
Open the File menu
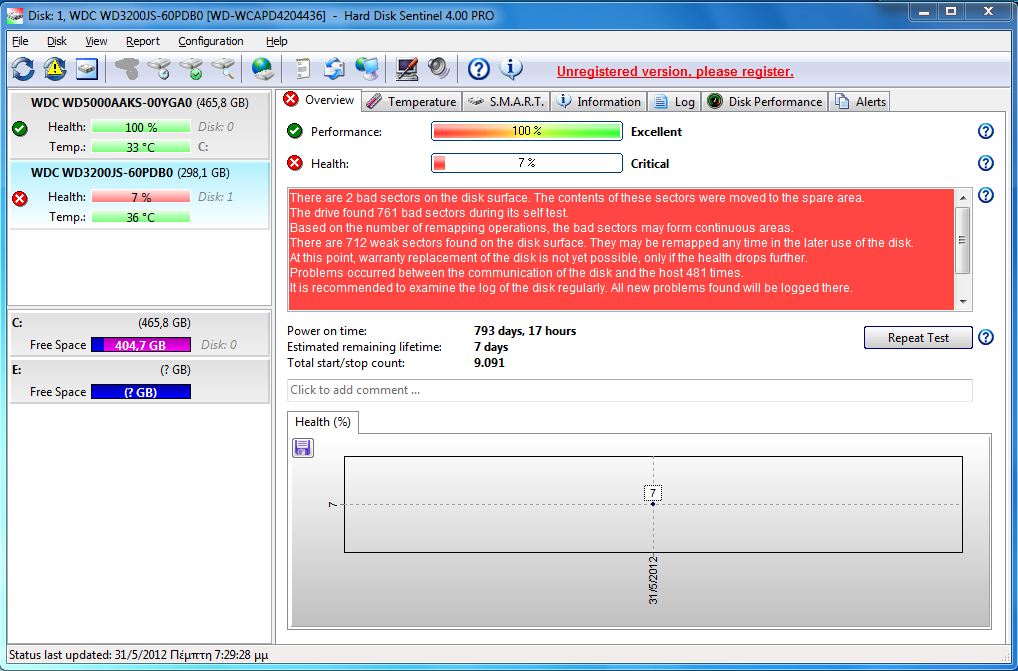pyautogui.click(x=20, y=41)
